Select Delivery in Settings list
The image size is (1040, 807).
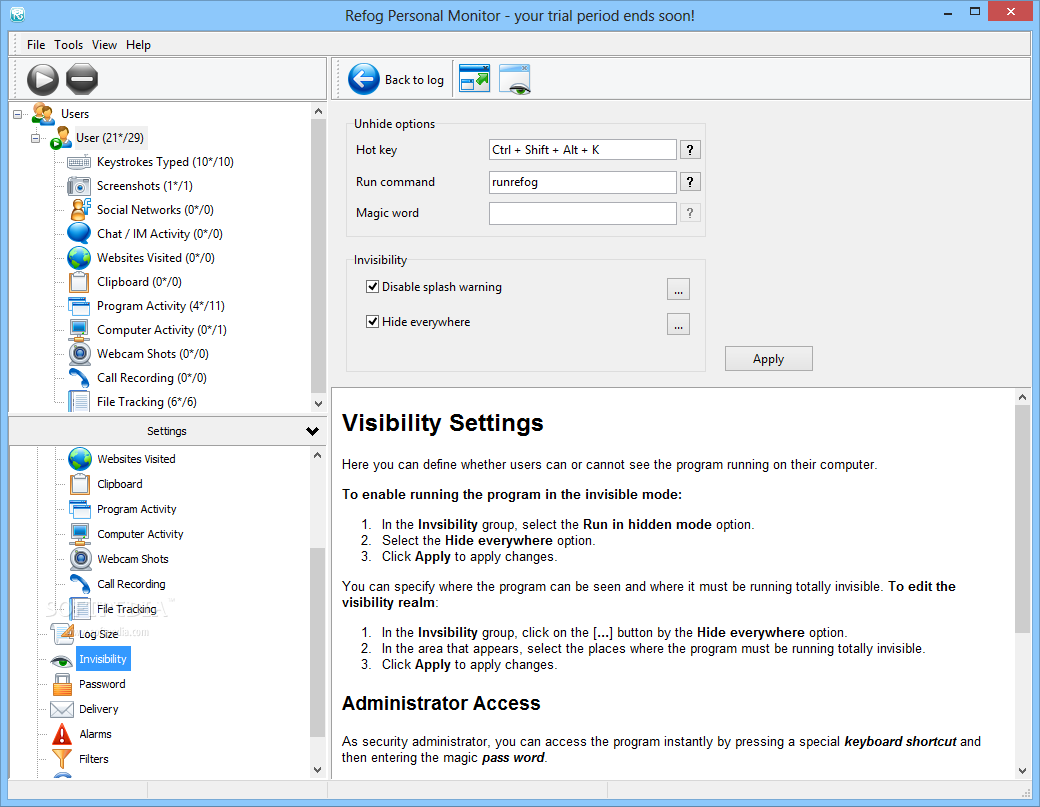[99, 710]
